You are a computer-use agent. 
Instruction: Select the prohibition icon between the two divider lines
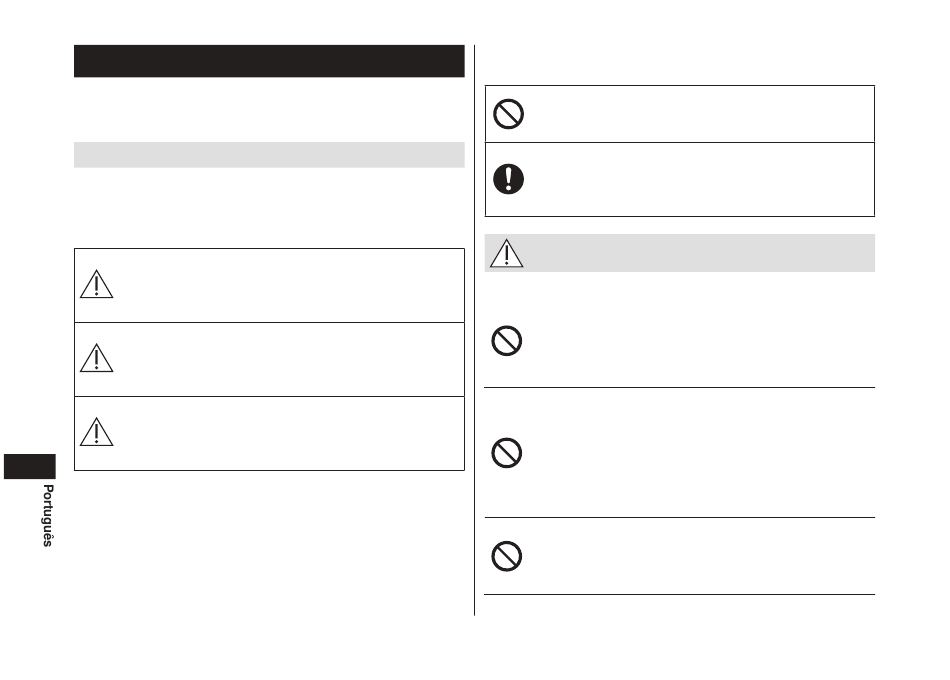coord(507,453)
